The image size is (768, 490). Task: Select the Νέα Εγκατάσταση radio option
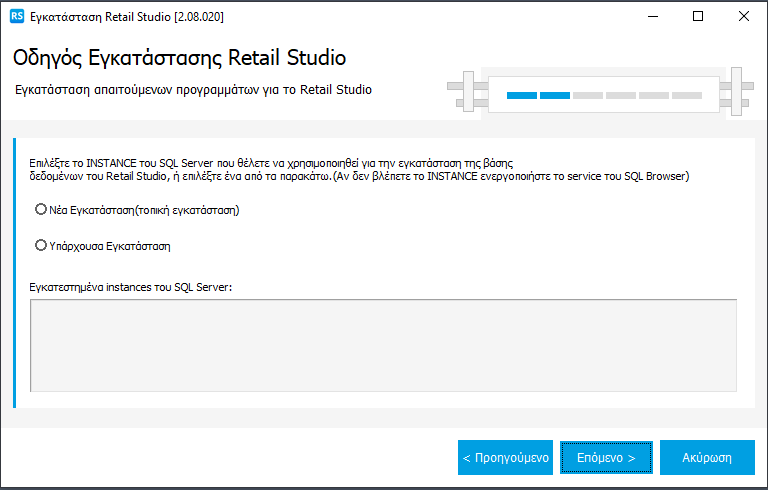point(41,210)
